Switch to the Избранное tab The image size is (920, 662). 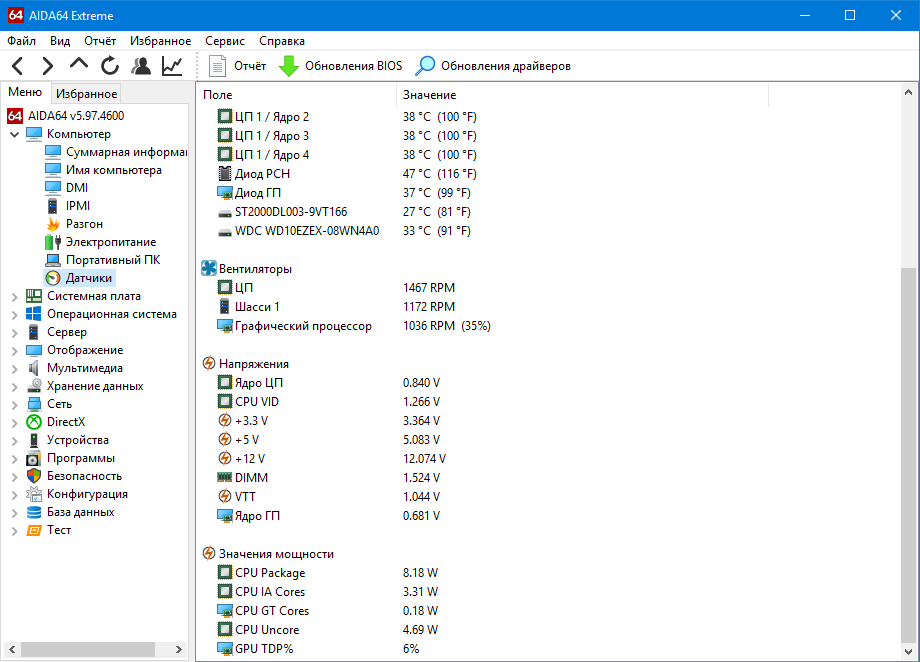tap(86, 94)
